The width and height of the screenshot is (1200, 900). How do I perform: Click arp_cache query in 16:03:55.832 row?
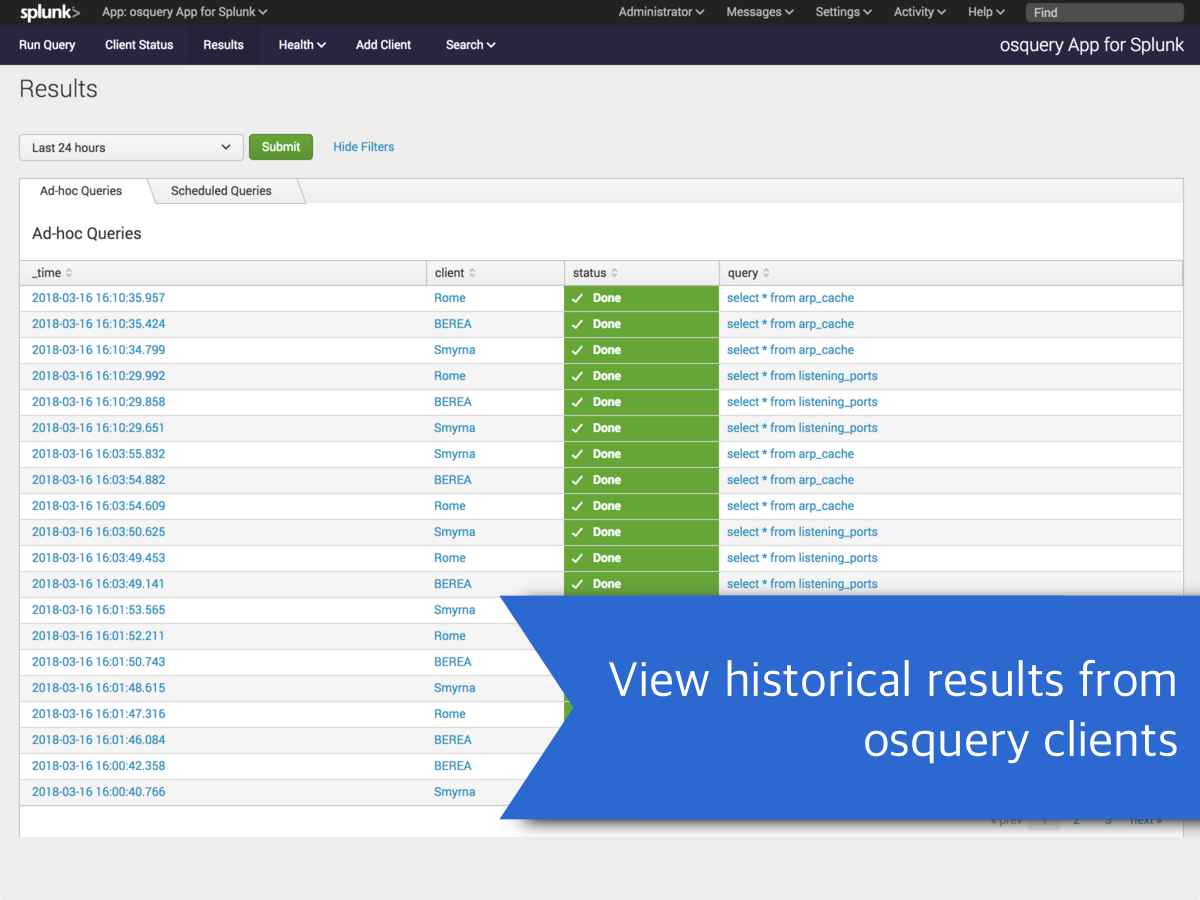[791, 454]
